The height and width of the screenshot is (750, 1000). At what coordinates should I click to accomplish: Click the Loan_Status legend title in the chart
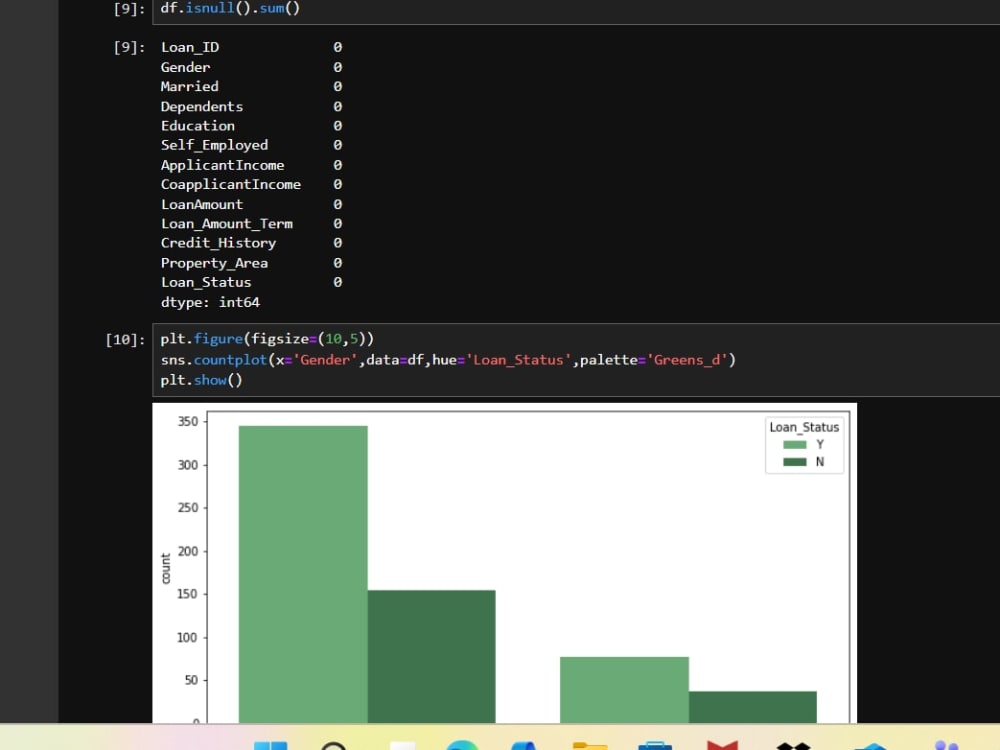(804, 427)
